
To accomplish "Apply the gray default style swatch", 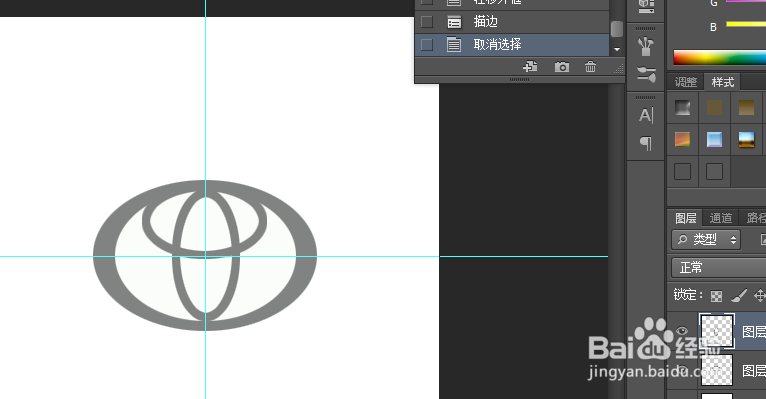I will tap(682, 108).
